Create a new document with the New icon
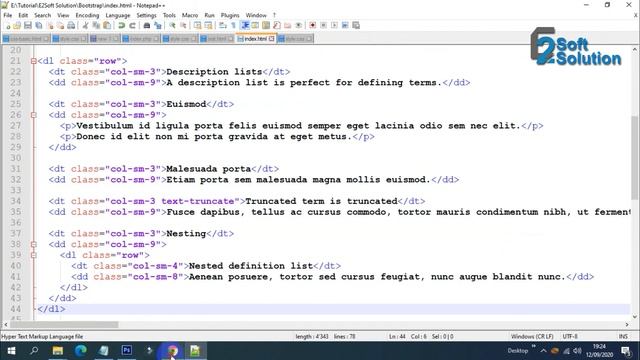The image size is (640, 360). click(x=7, y=25)
